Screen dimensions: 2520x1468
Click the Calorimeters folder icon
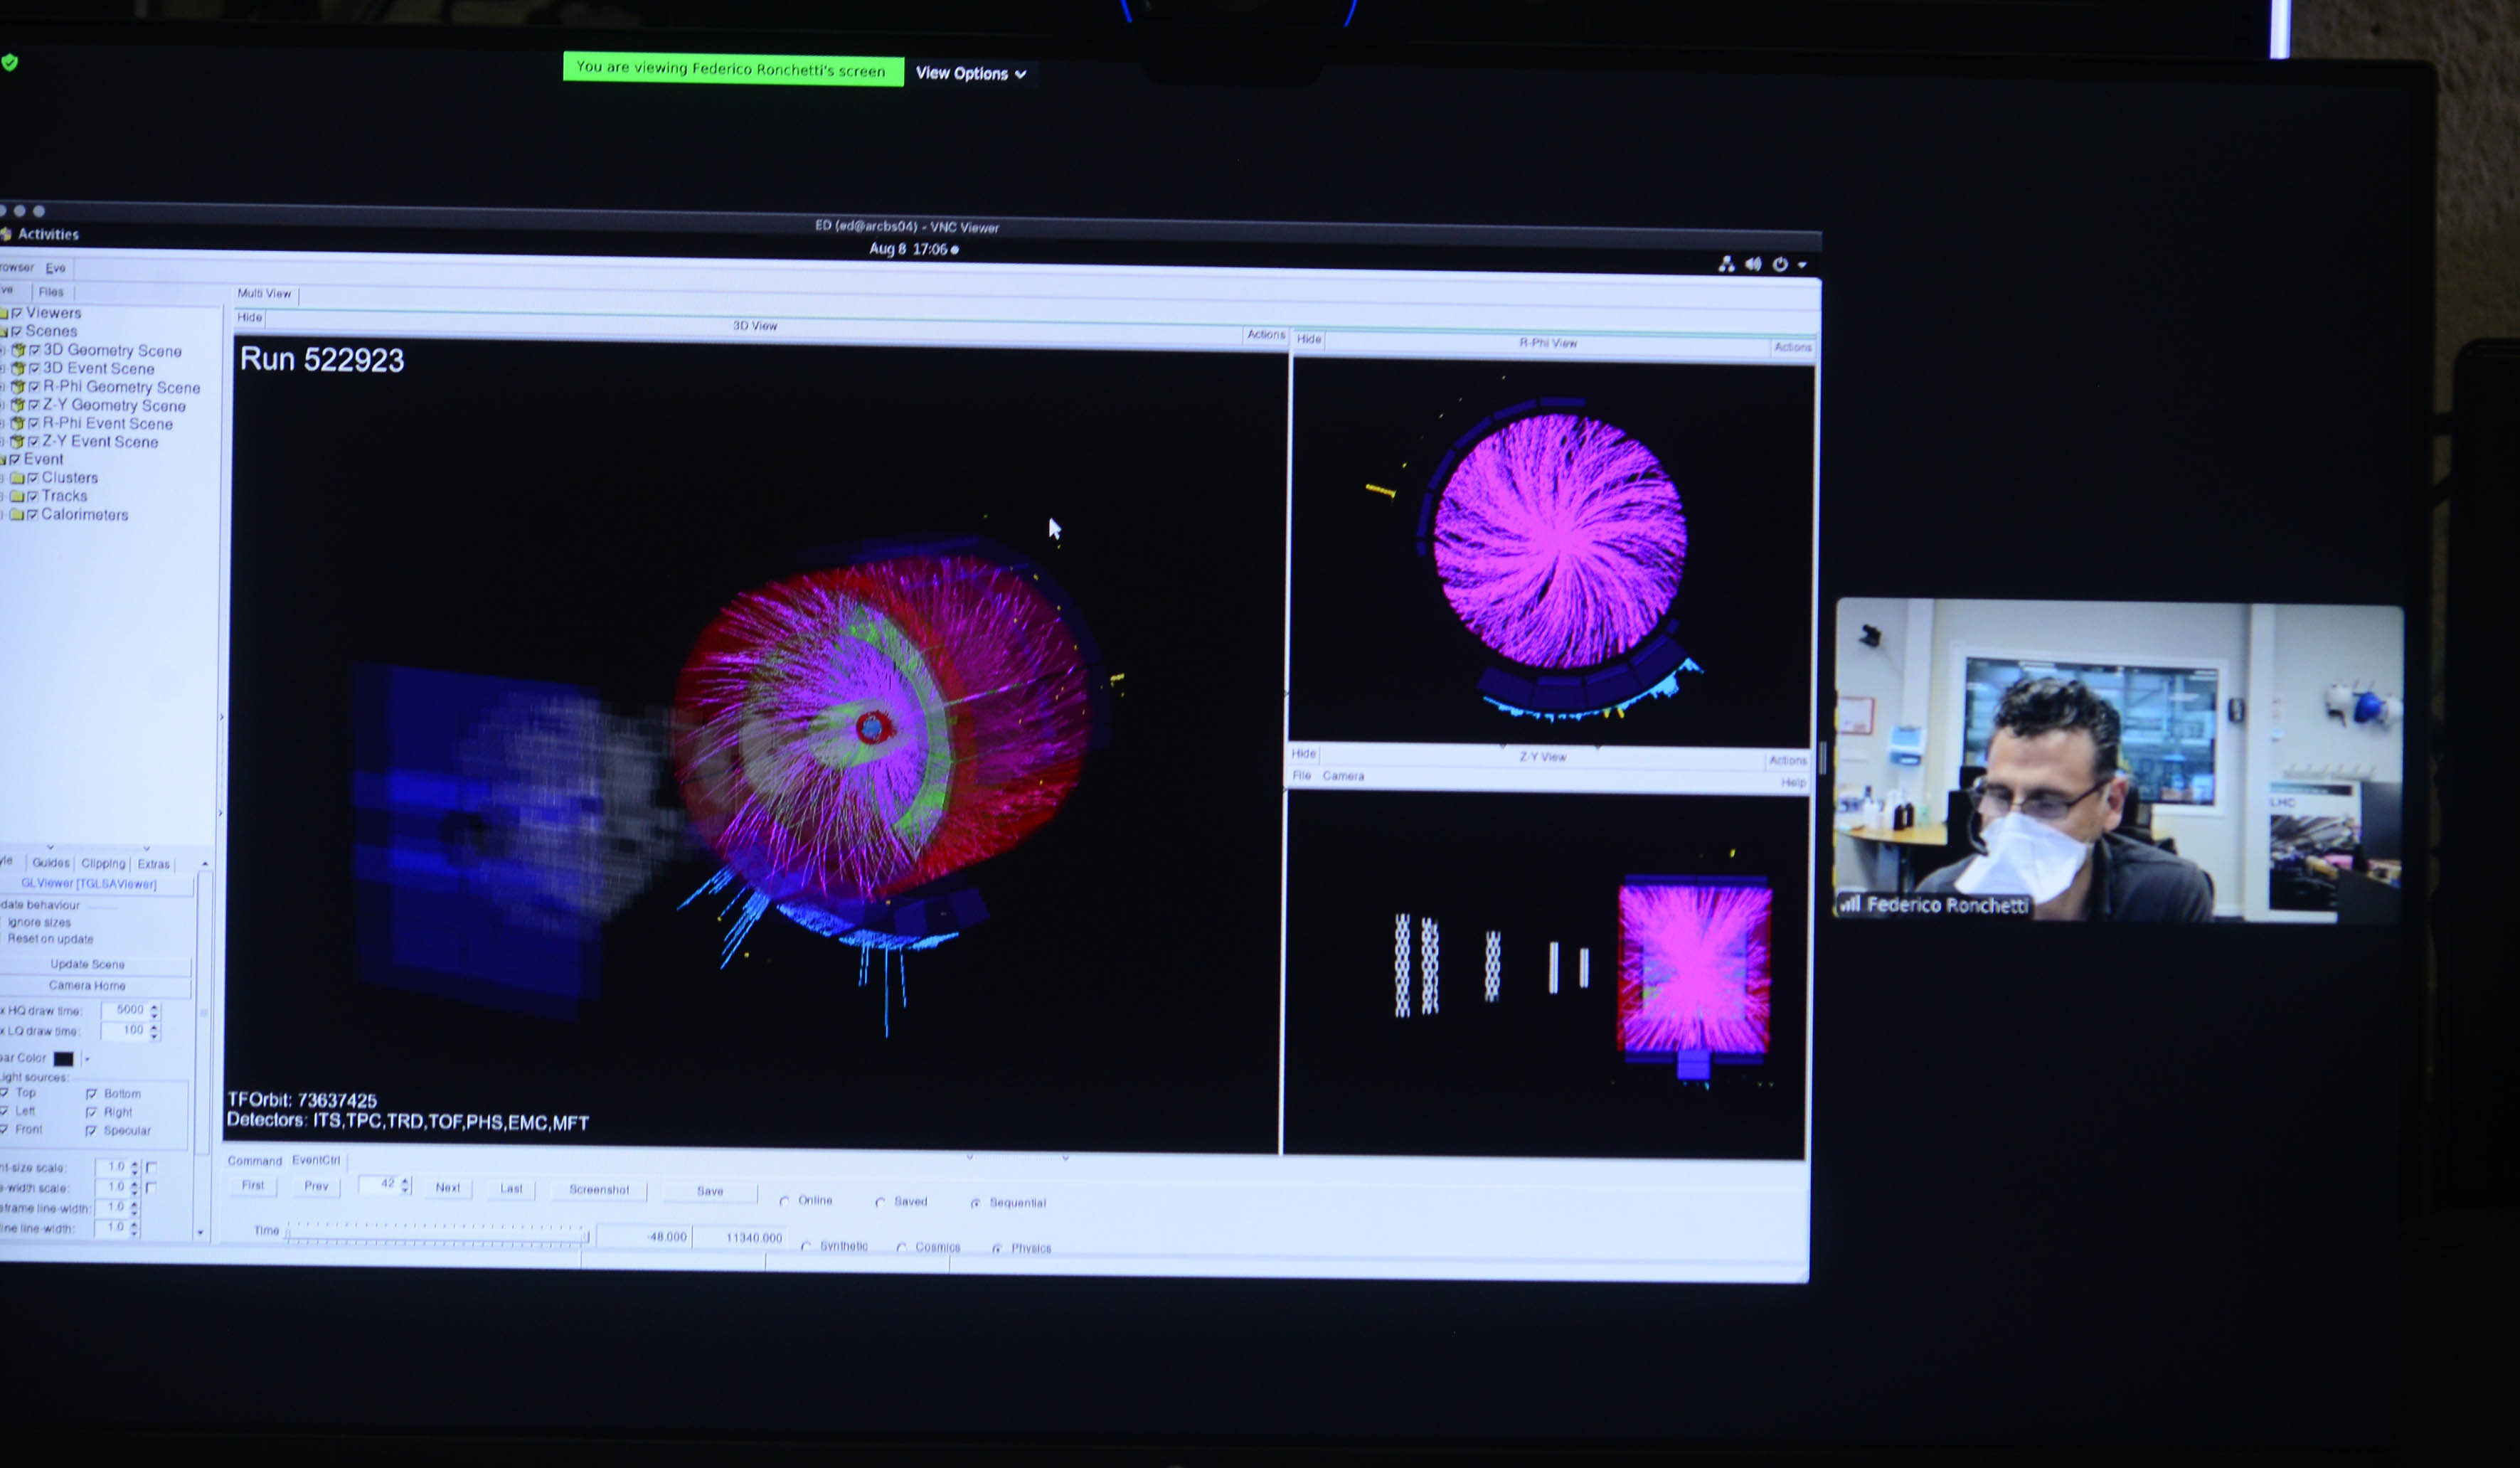pos(16,514)
